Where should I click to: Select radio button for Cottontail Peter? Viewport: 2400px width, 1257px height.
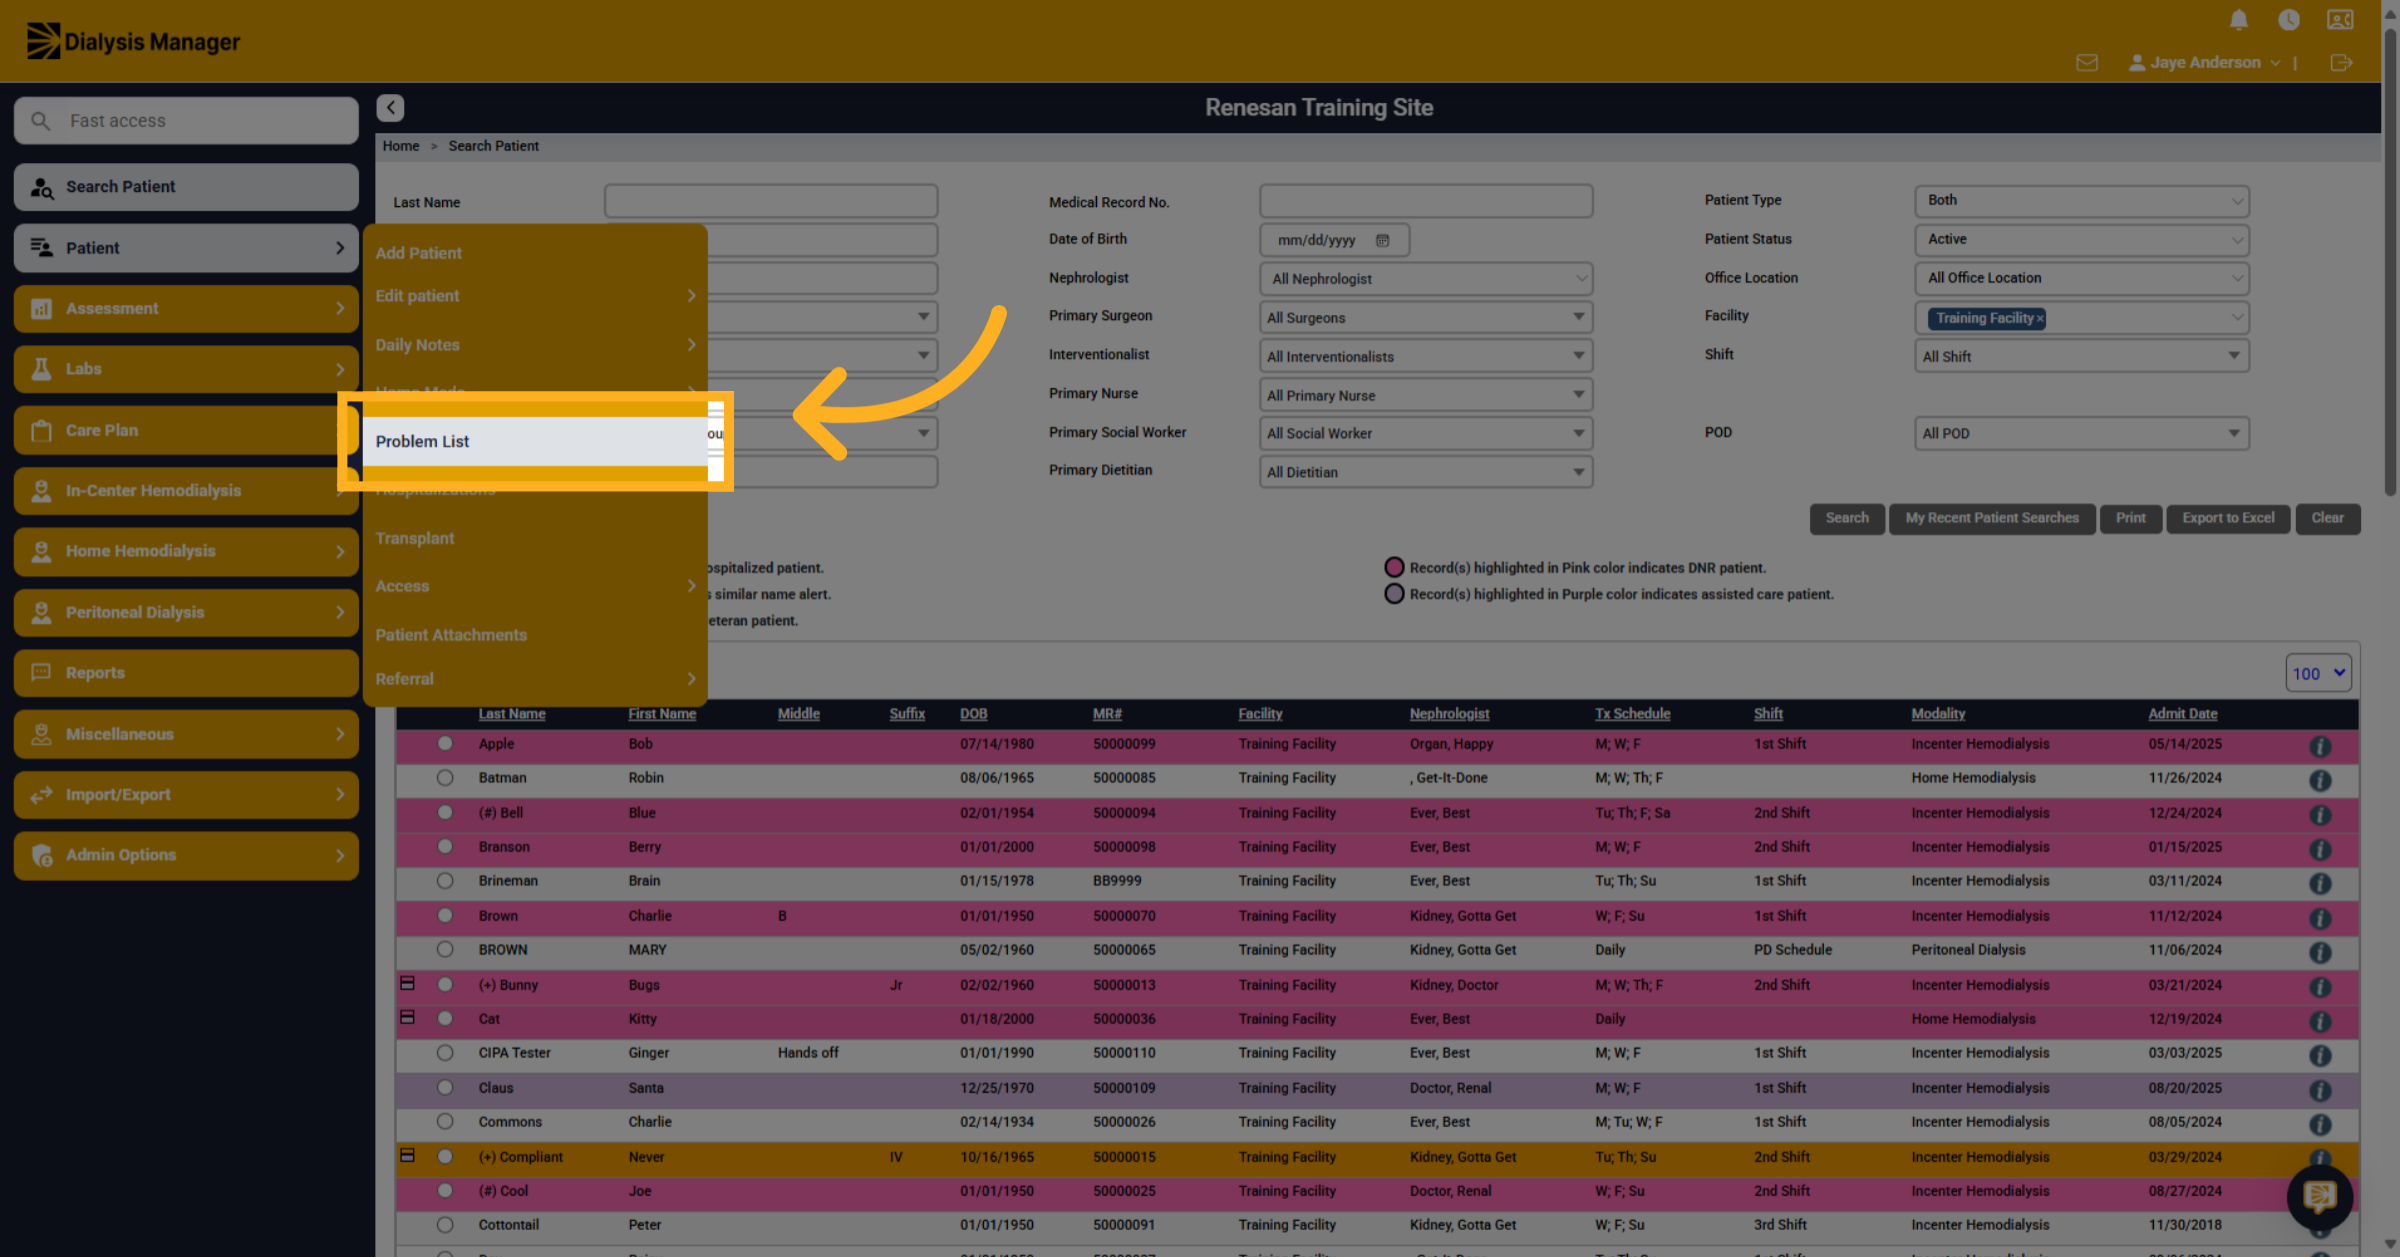445,1224
